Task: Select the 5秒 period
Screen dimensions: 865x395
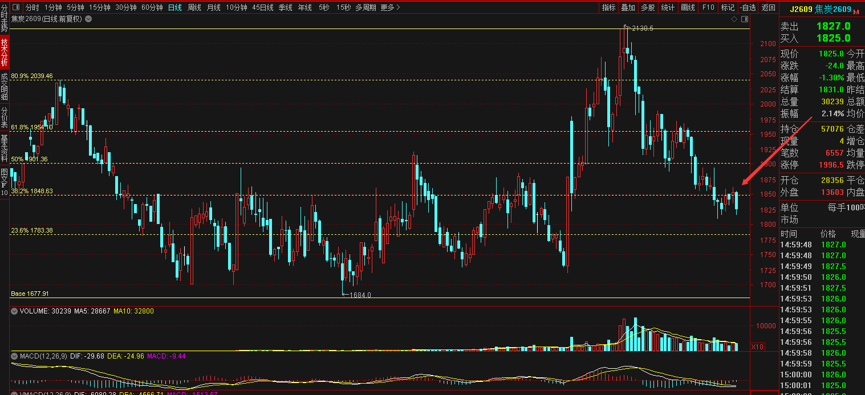Action: coord(323,8)
